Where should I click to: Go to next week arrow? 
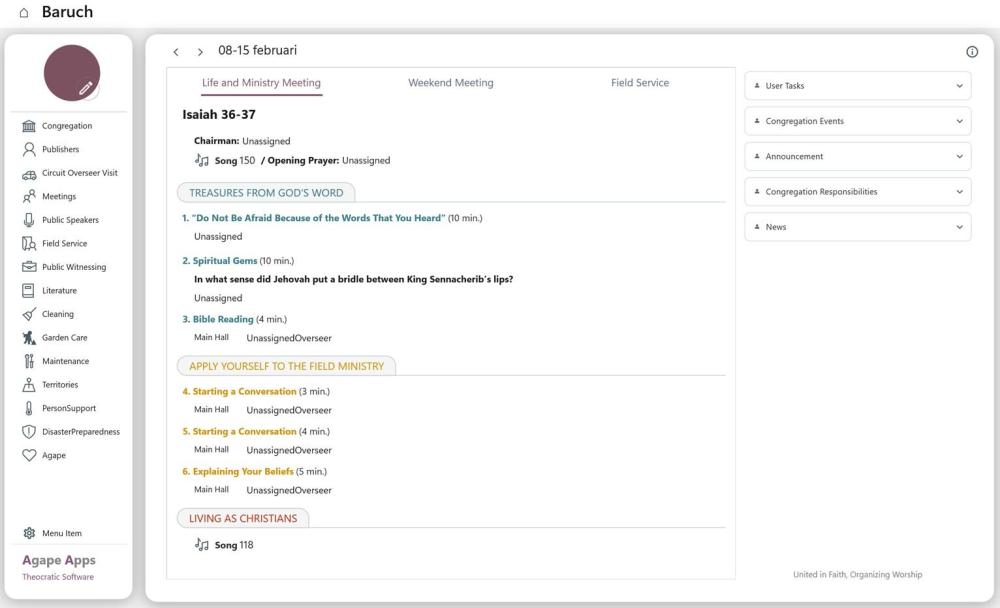pos(200,52)
